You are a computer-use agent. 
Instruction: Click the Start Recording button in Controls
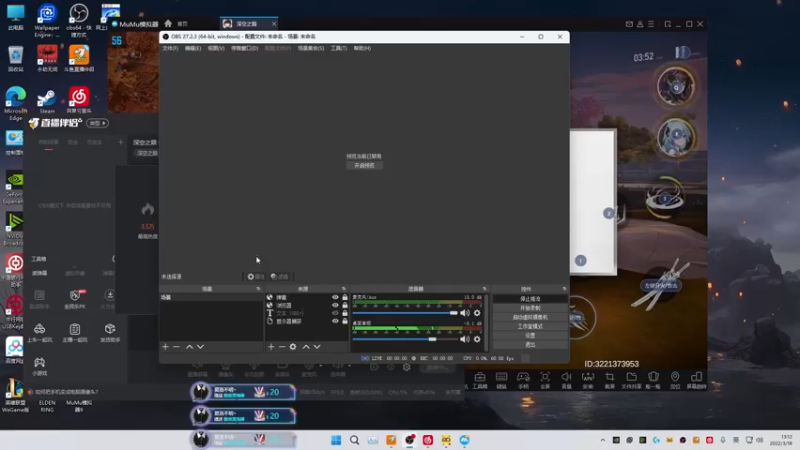point(530,308)
